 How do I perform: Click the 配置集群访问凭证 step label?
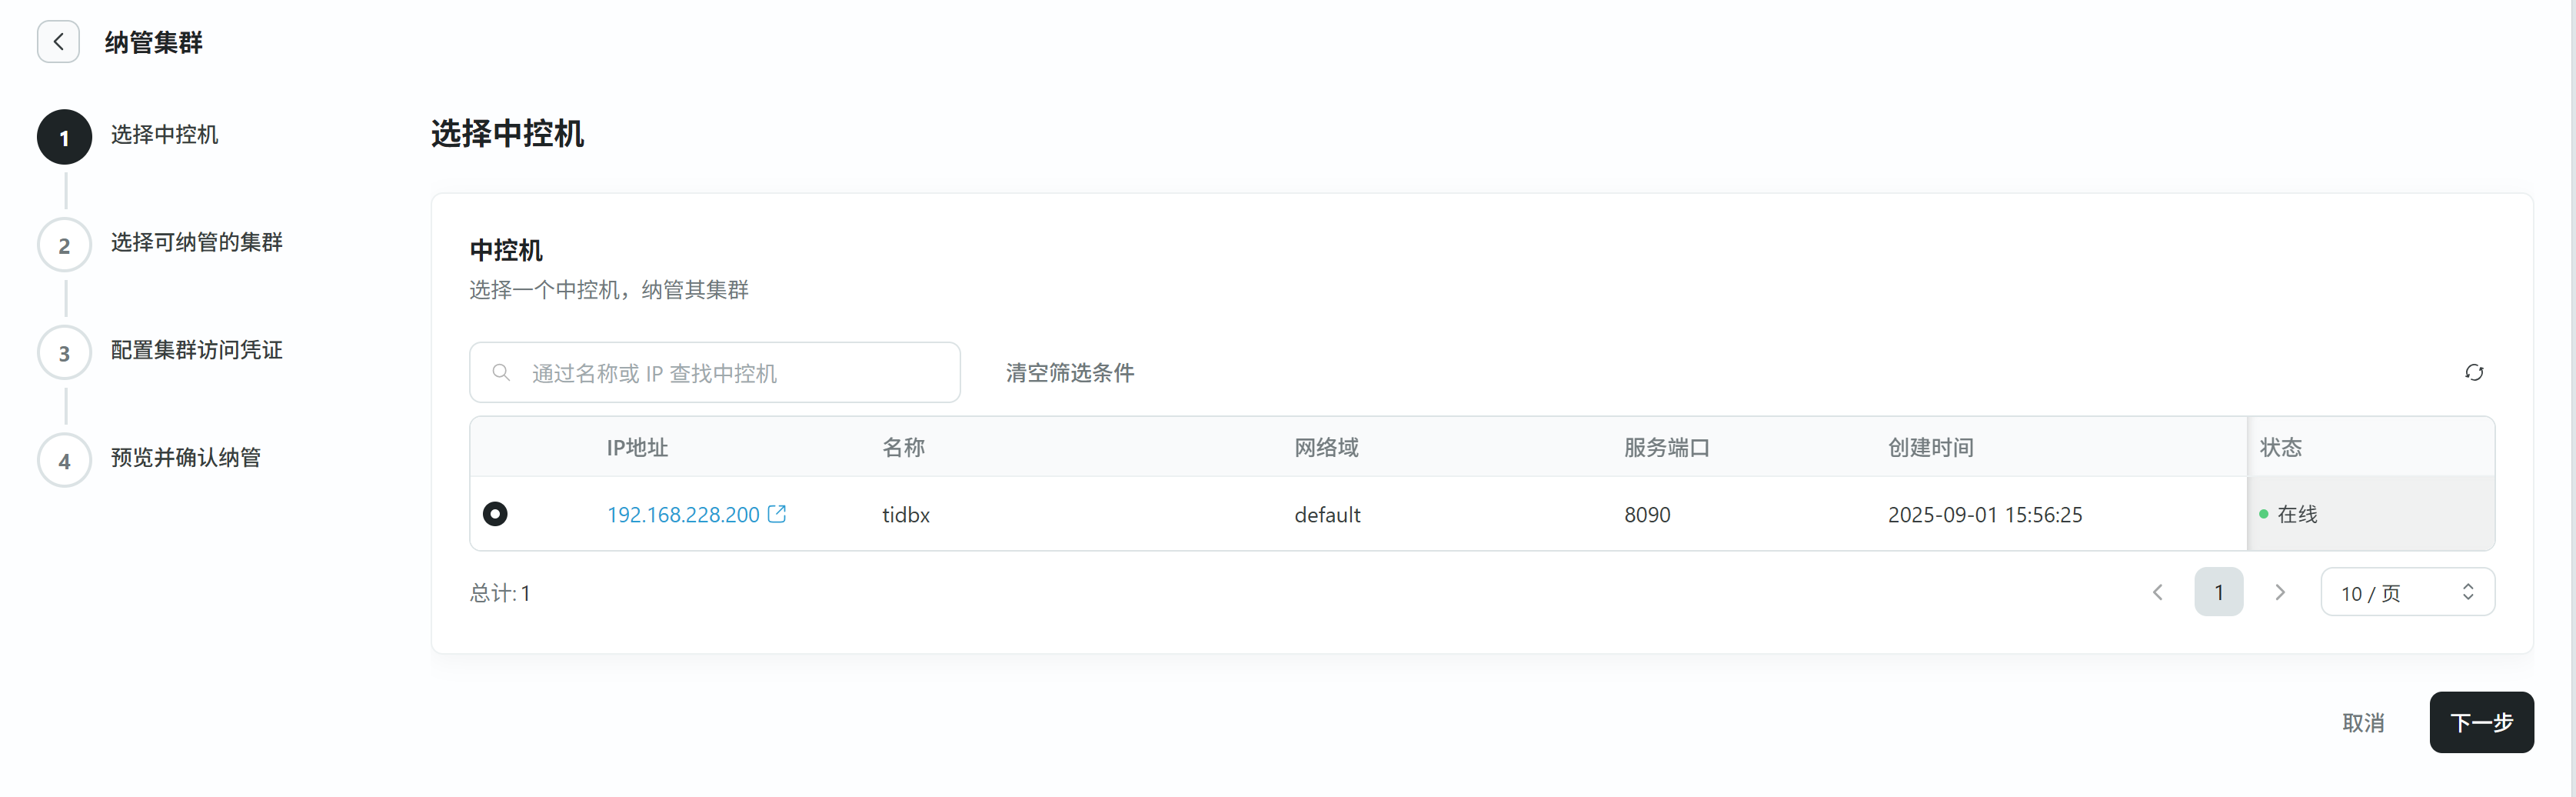coord(196,350)
